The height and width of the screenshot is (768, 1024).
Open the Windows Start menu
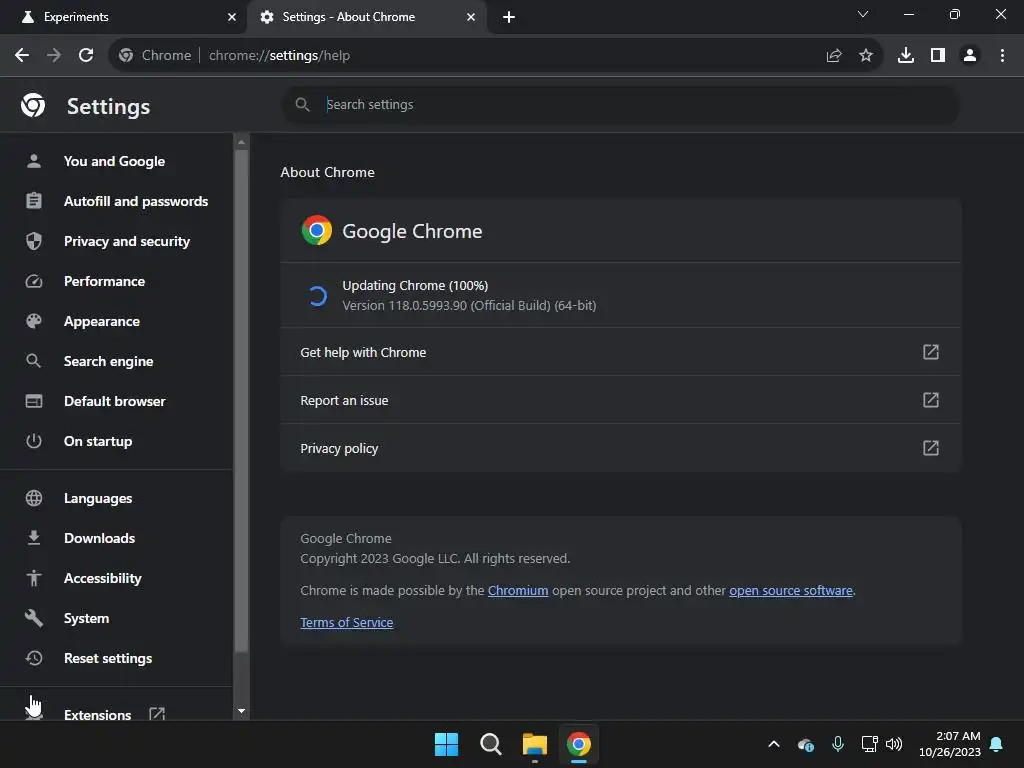pos(447,744)
